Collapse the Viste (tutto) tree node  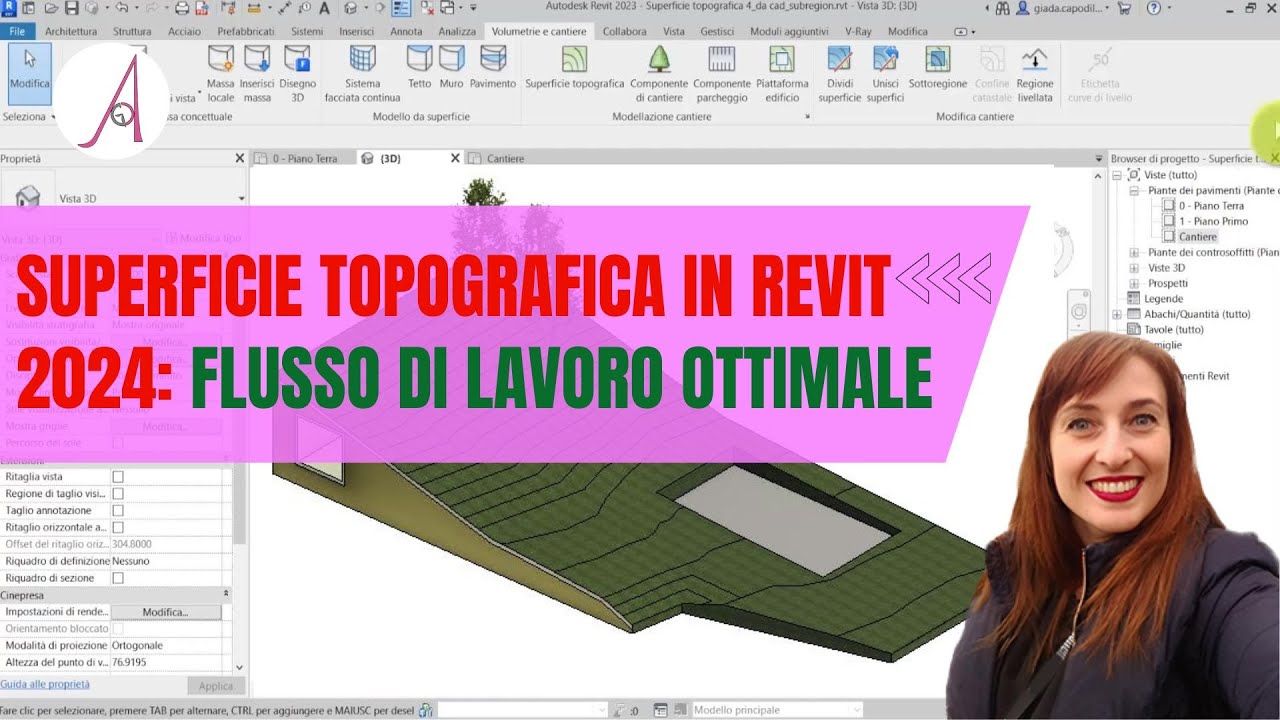[1119, 175]
